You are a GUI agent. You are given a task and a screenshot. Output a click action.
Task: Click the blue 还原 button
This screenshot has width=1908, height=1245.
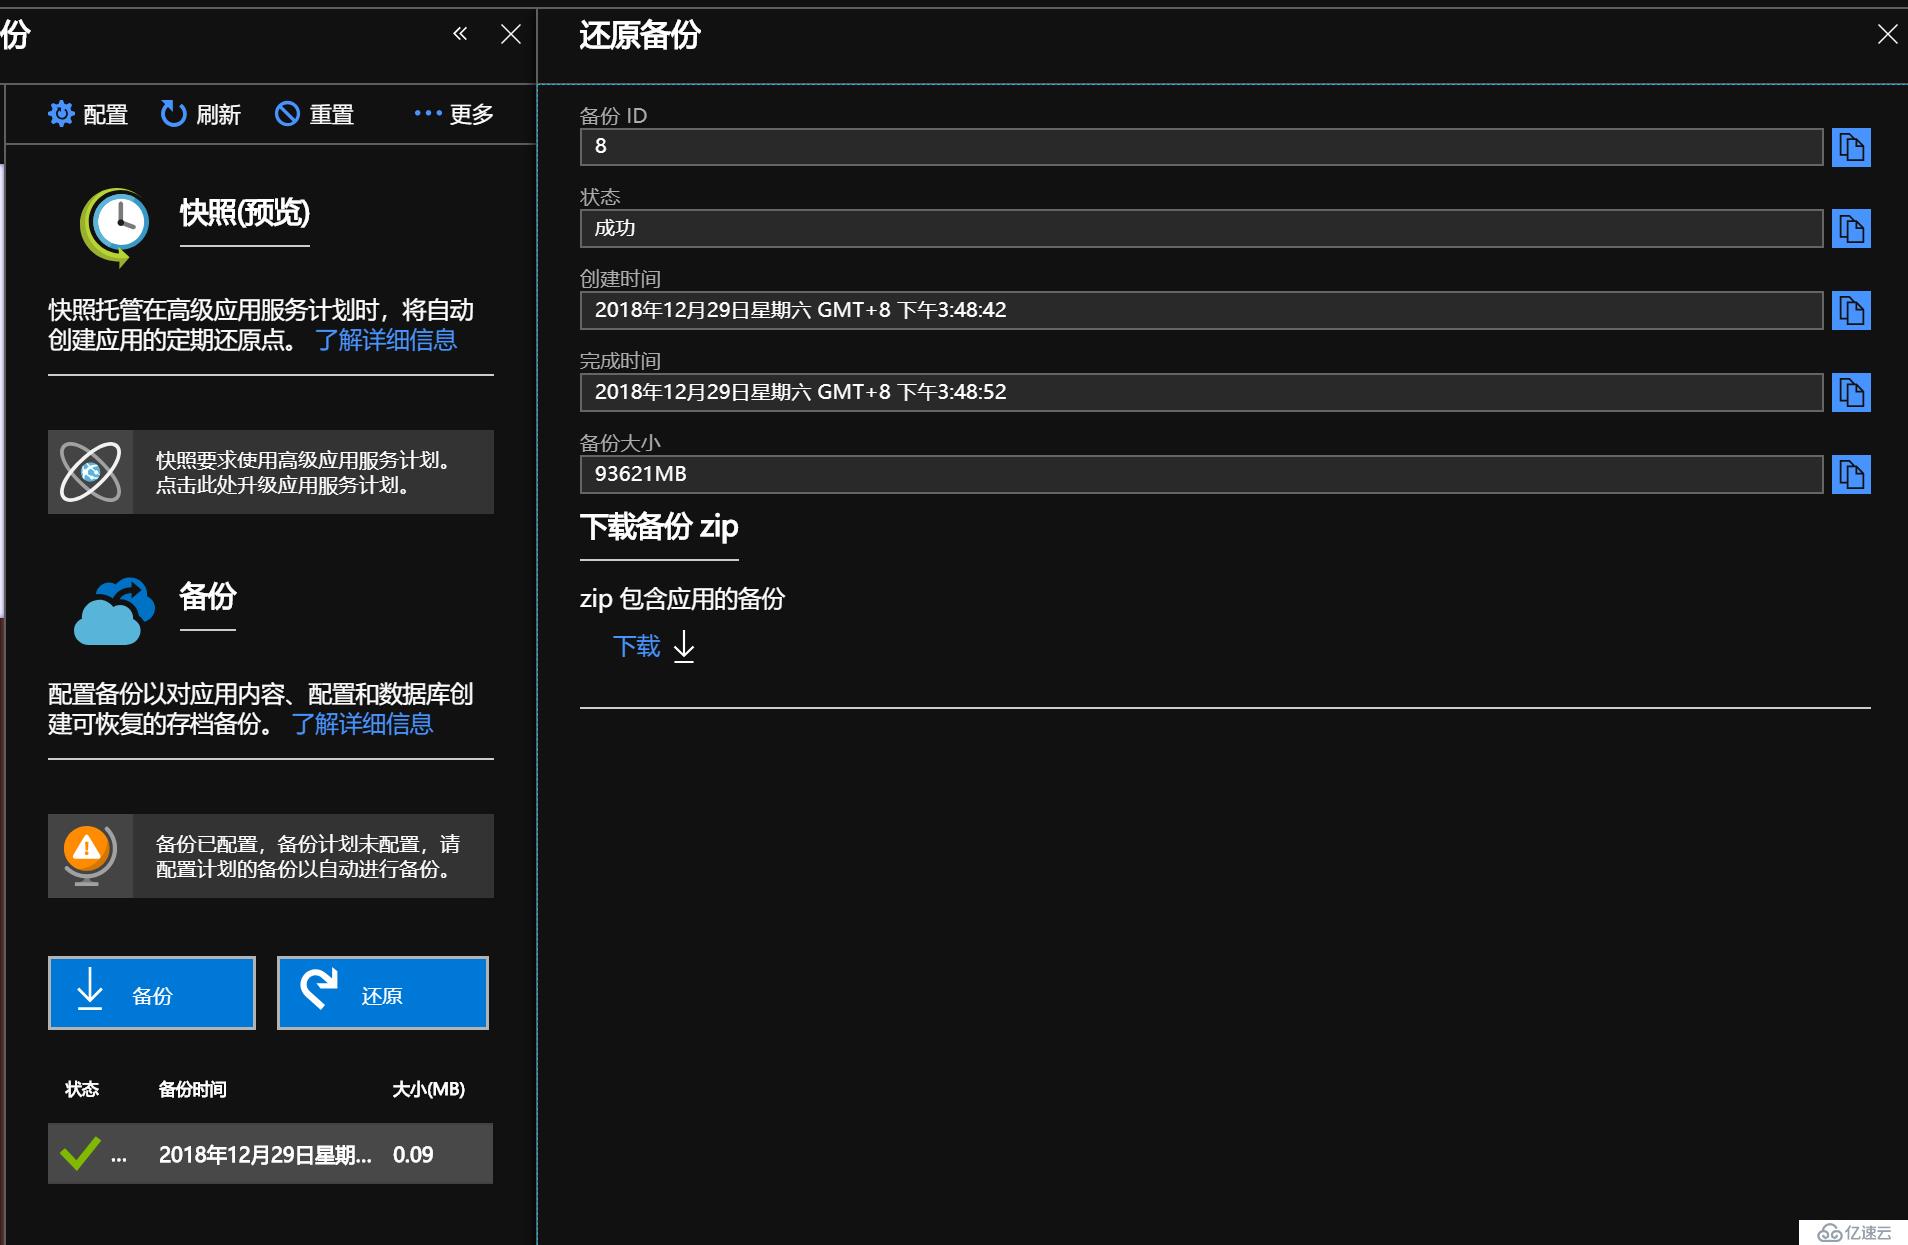tap(383, 993)
